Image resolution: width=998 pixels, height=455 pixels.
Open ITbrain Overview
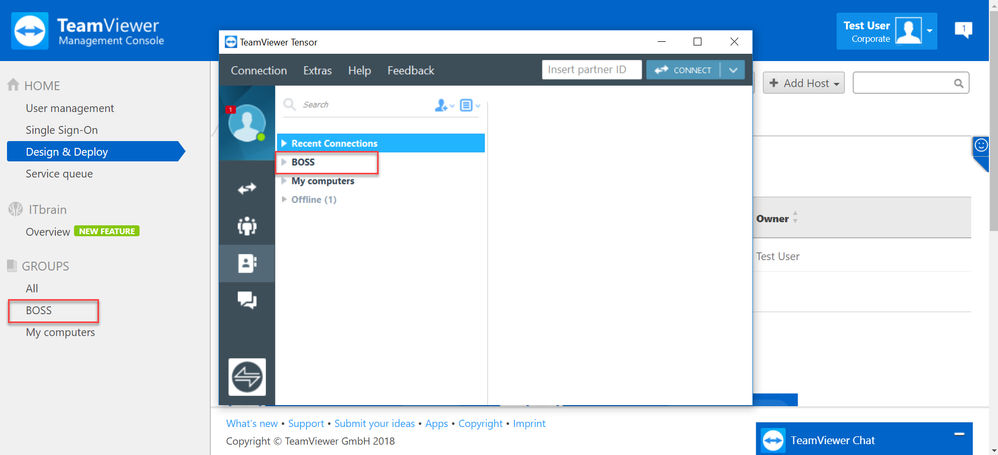[x=48, y=232]
